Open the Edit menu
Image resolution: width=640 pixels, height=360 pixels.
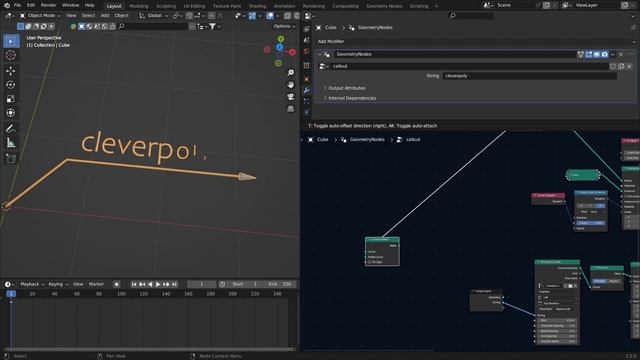click(x=31, y=5)
